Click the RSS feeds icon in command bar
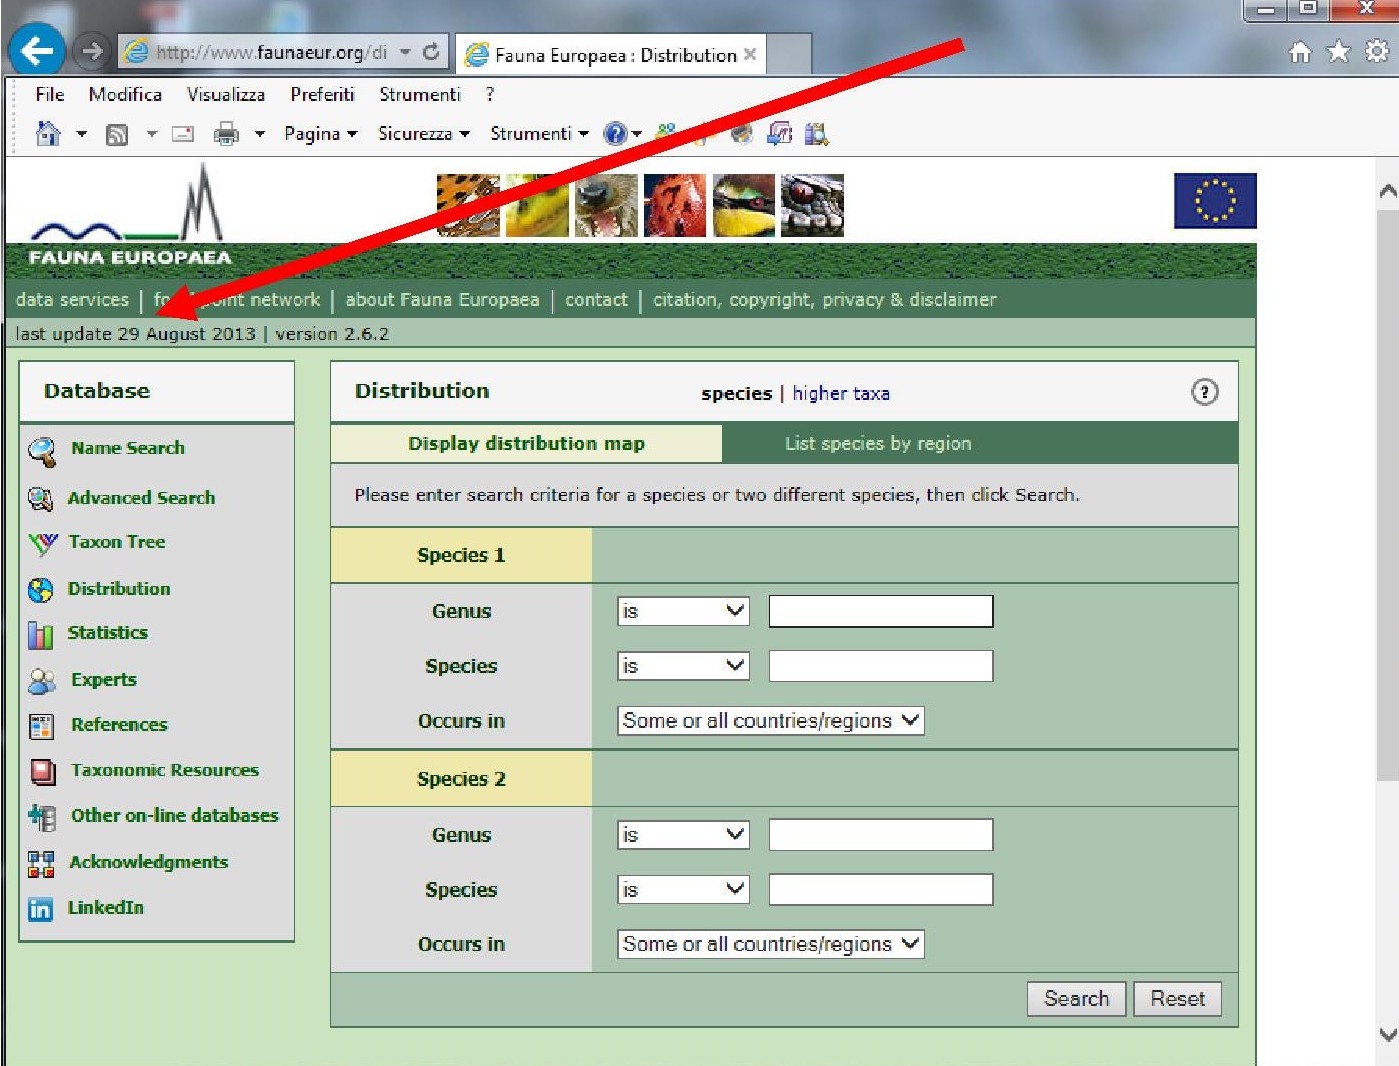1399x1066 pixels. [x=117, y=134]
